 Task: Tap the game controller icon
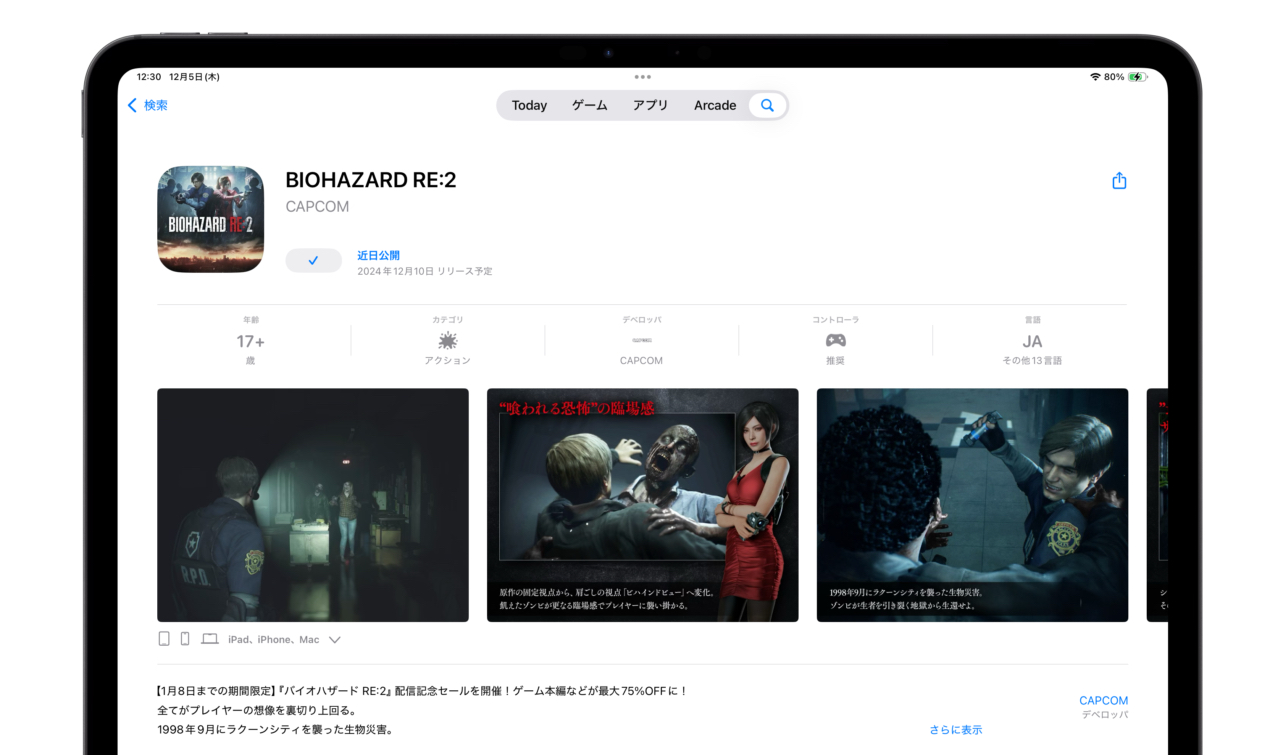[835, 341]
